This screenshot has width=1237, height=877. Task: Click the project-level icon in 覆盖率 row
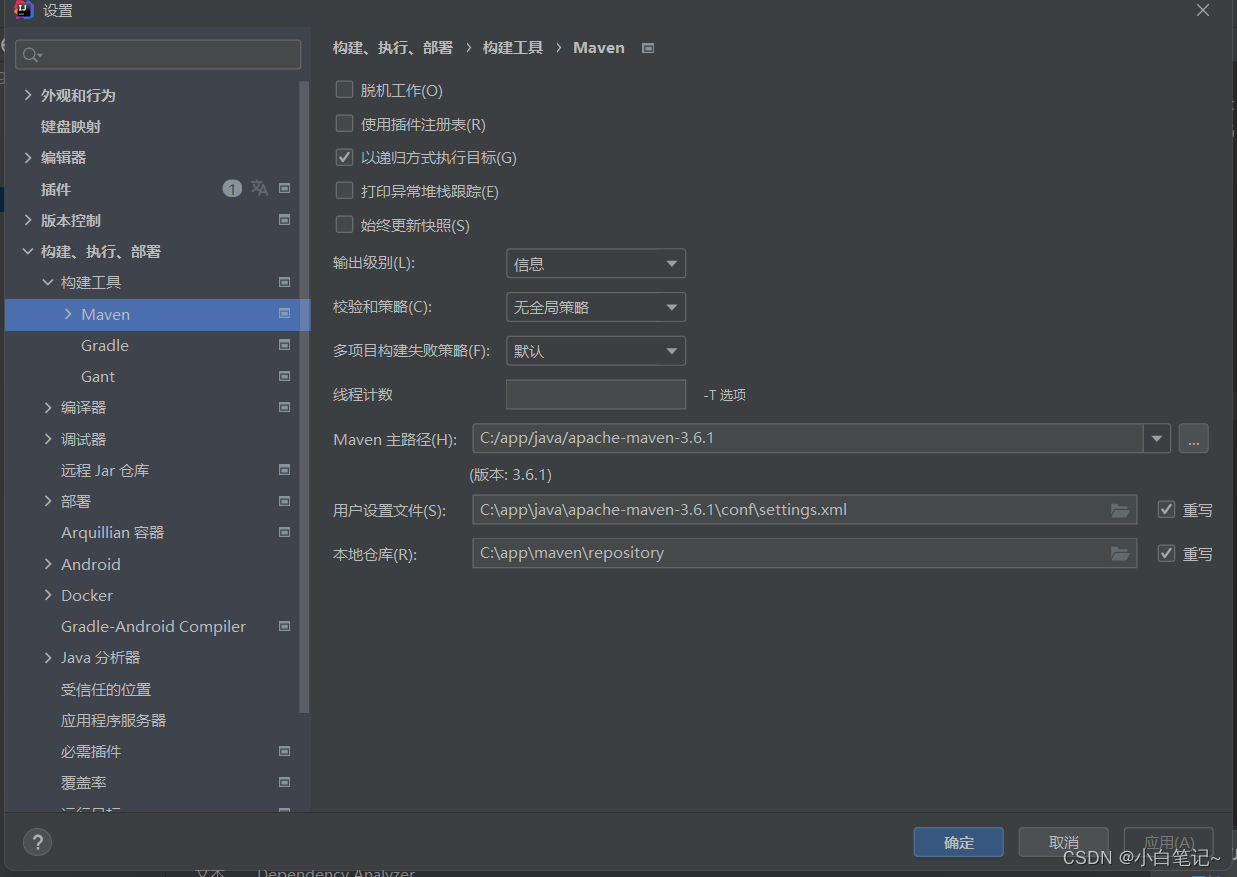click(x=284, y=782)
